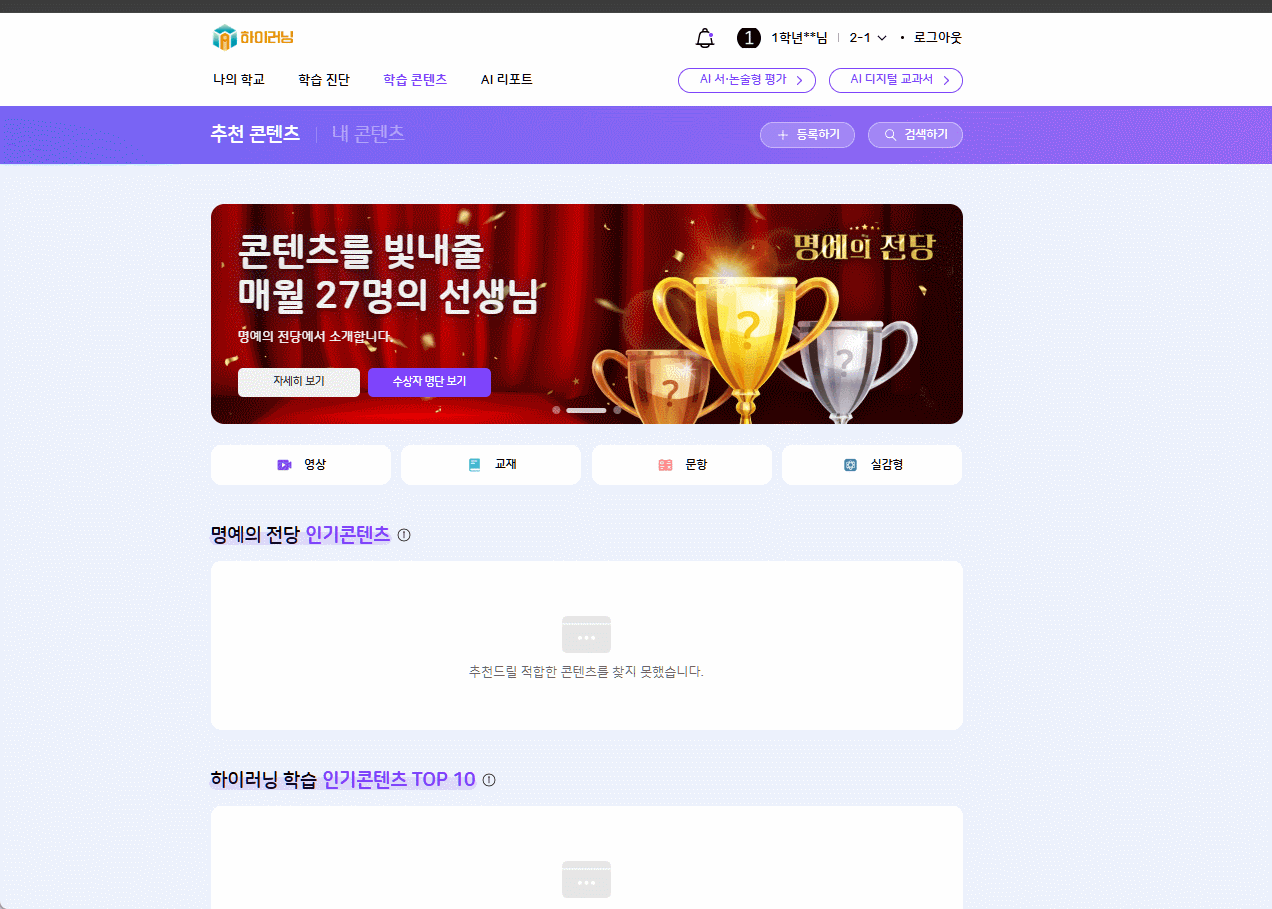Click the 로그아웃 link
This screenshot has width=1272, height=909.
[x=937, y=38]
